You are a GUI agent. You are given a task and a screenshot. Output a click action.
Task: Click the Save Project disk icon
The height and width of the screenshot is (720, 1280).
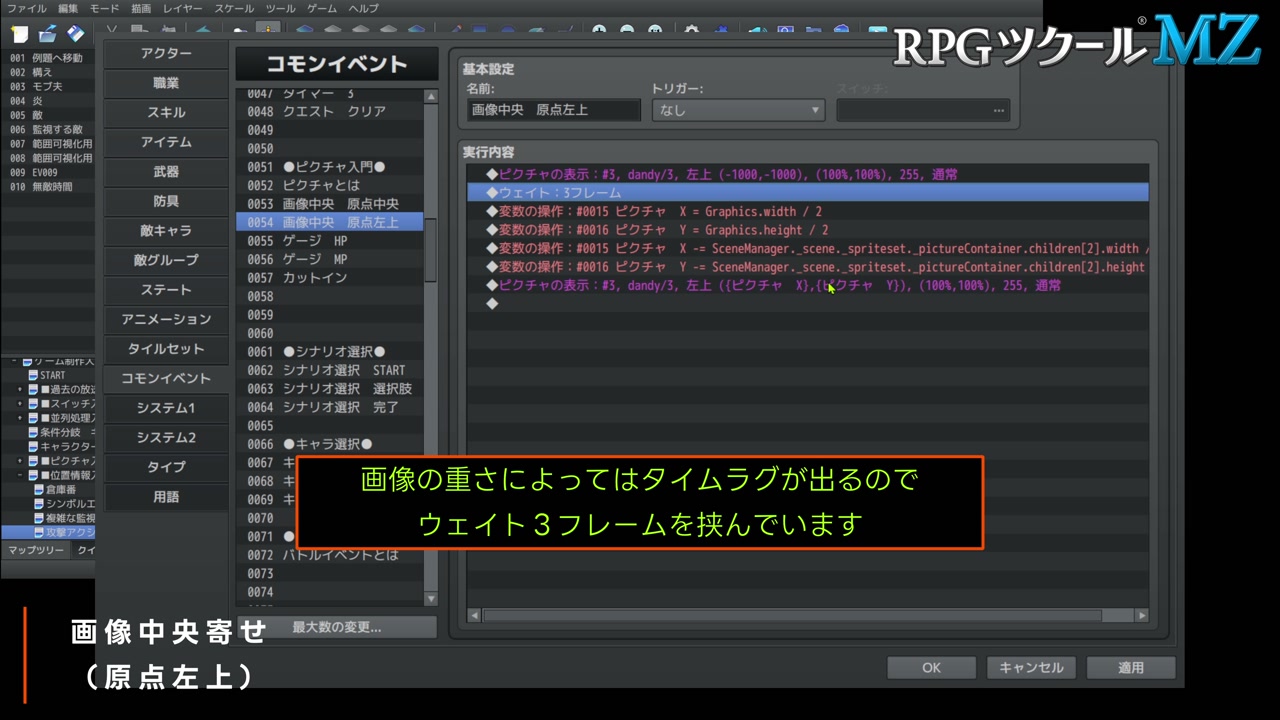76,35
